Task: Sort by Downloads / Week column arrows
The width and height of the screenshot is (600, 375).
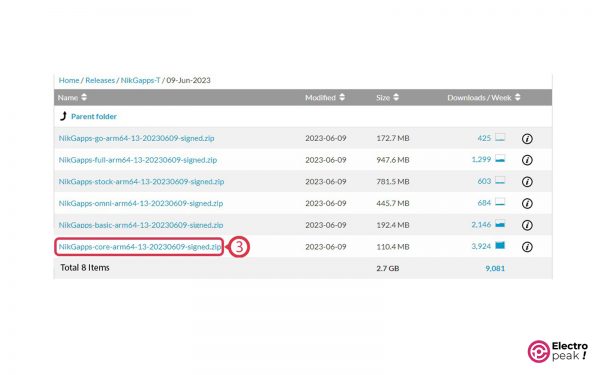Action: tap(517, 97)
